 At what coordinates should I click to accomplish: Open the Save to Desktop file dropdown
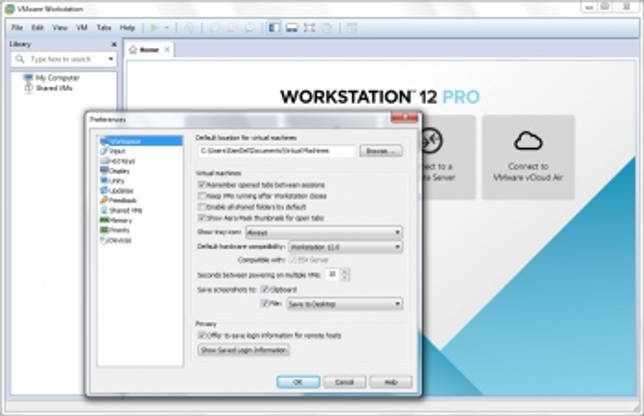pos(344,304)
